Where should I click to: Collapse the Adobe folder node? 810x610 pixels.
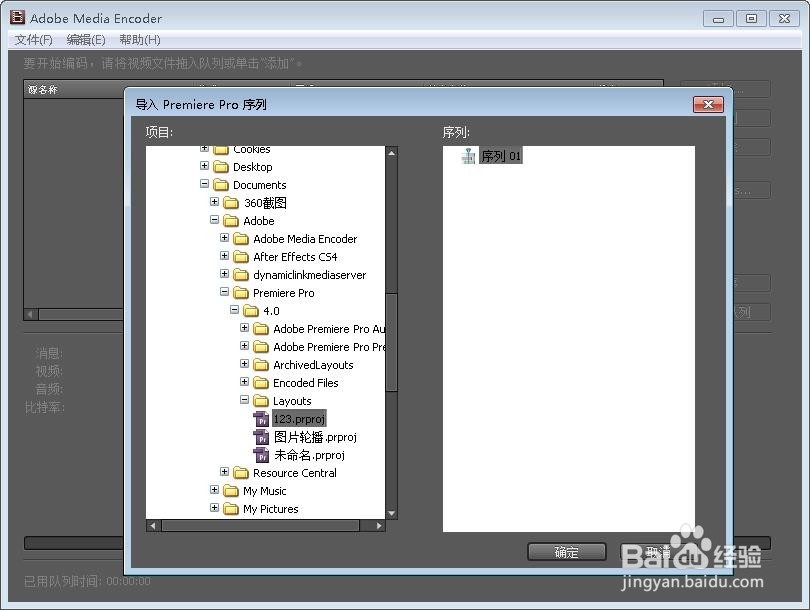click(214, 220)
